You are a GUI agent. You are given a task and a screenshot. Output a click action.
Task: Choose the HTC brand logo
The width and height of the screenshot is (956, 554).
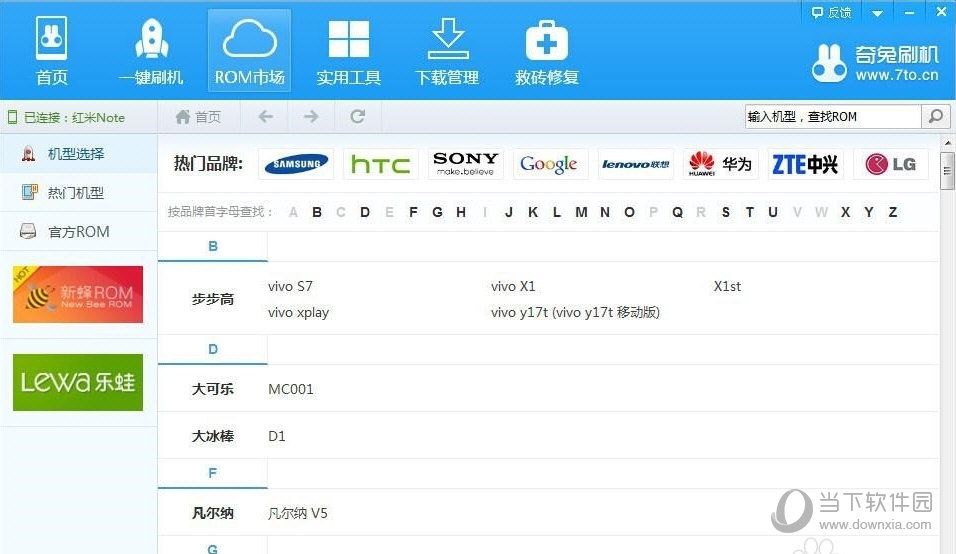[x=380, y=164]
